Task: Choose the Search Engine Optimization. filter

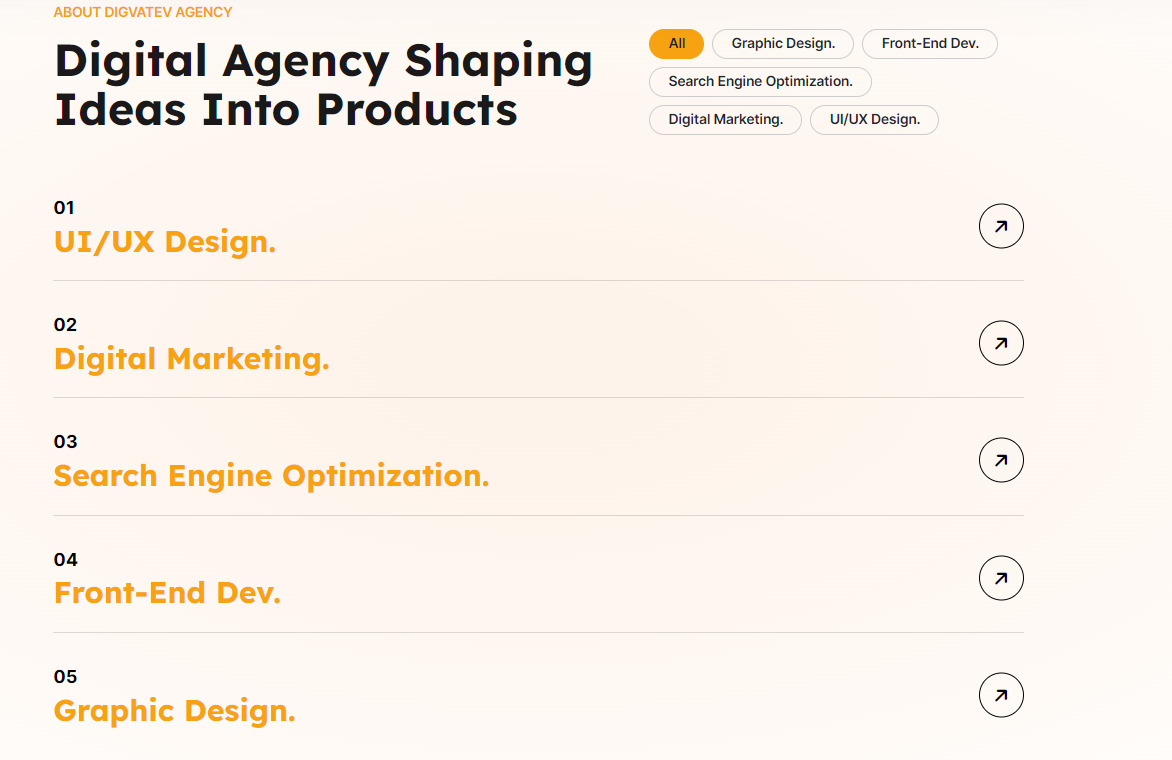Action: coord(760,81)
